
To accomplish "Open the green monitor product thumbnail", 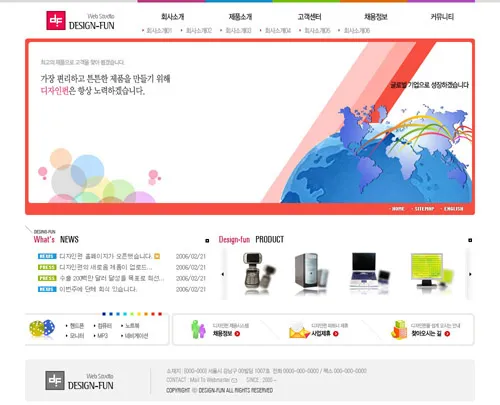I will pyautogui.click(x=431, y=273).
